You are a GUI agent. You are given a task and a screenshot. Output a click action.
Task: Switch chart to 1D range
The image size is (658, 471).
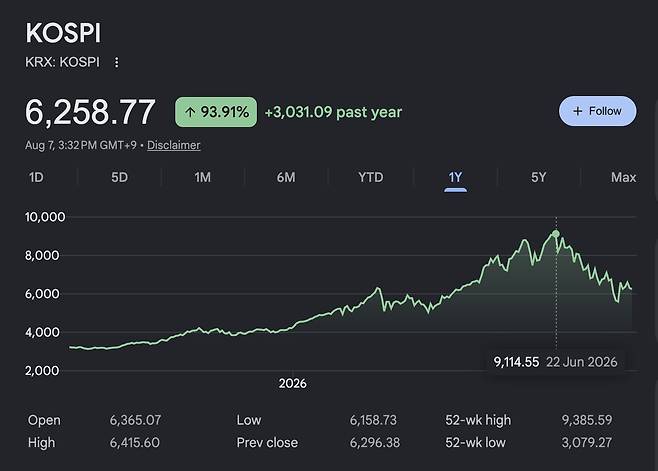(37, 177)
